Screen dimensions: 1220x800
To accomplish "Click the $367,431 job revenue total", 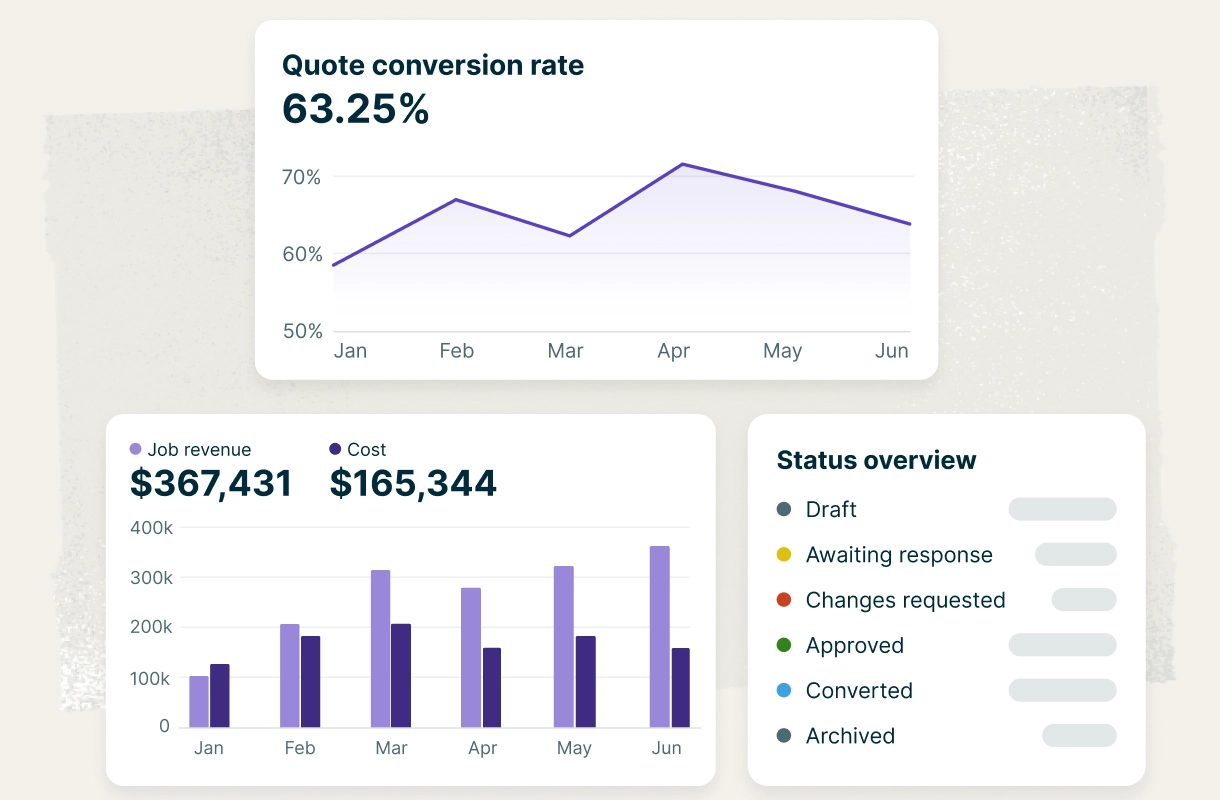I will click(x=211, y=484).
